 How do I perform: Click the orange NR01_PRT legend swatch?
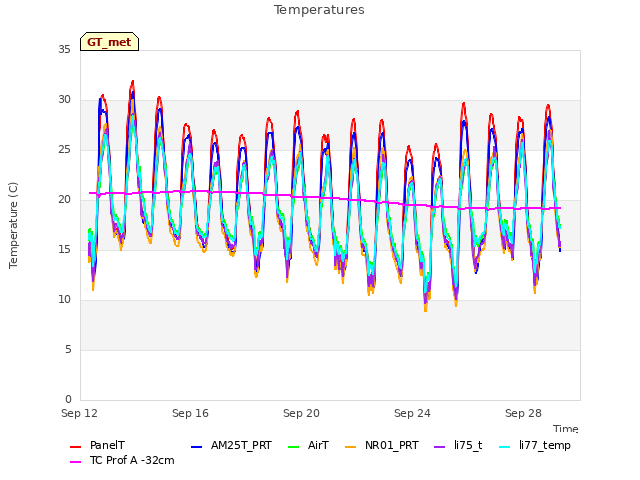pos(351,447)
